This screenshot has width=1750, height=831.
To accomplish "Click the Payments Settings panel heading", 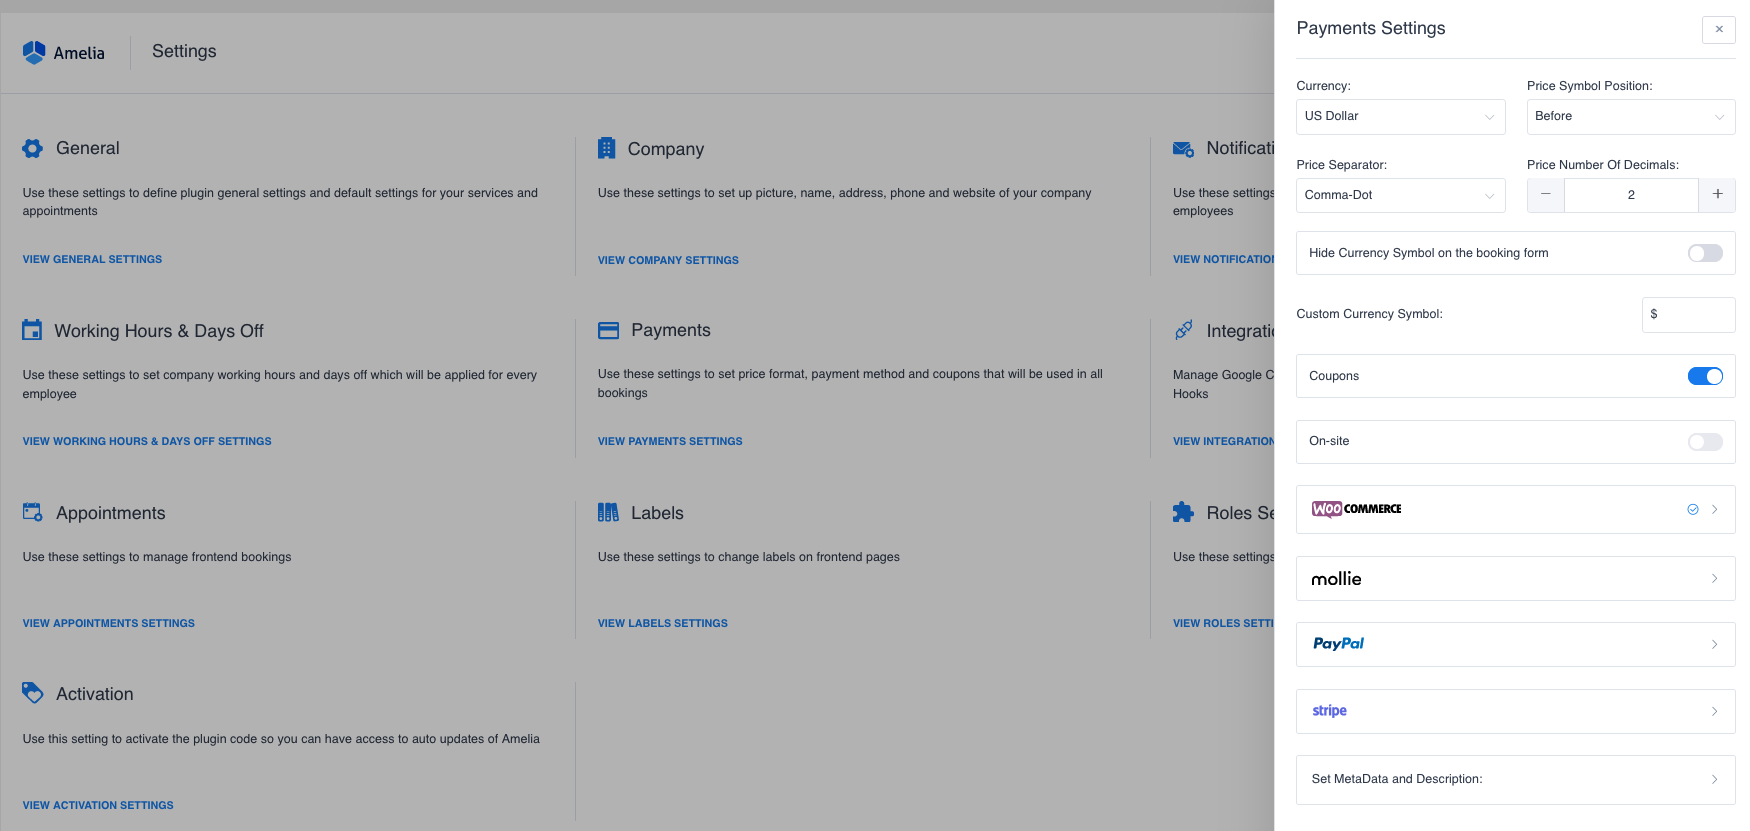I will [x=1370, y=28].
